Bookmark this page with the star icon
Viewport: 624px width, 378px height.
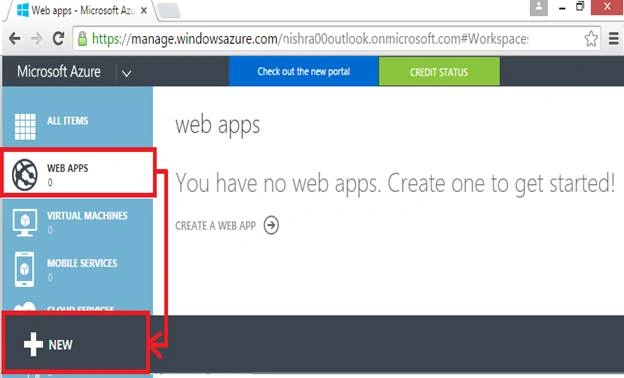point(591,39)
